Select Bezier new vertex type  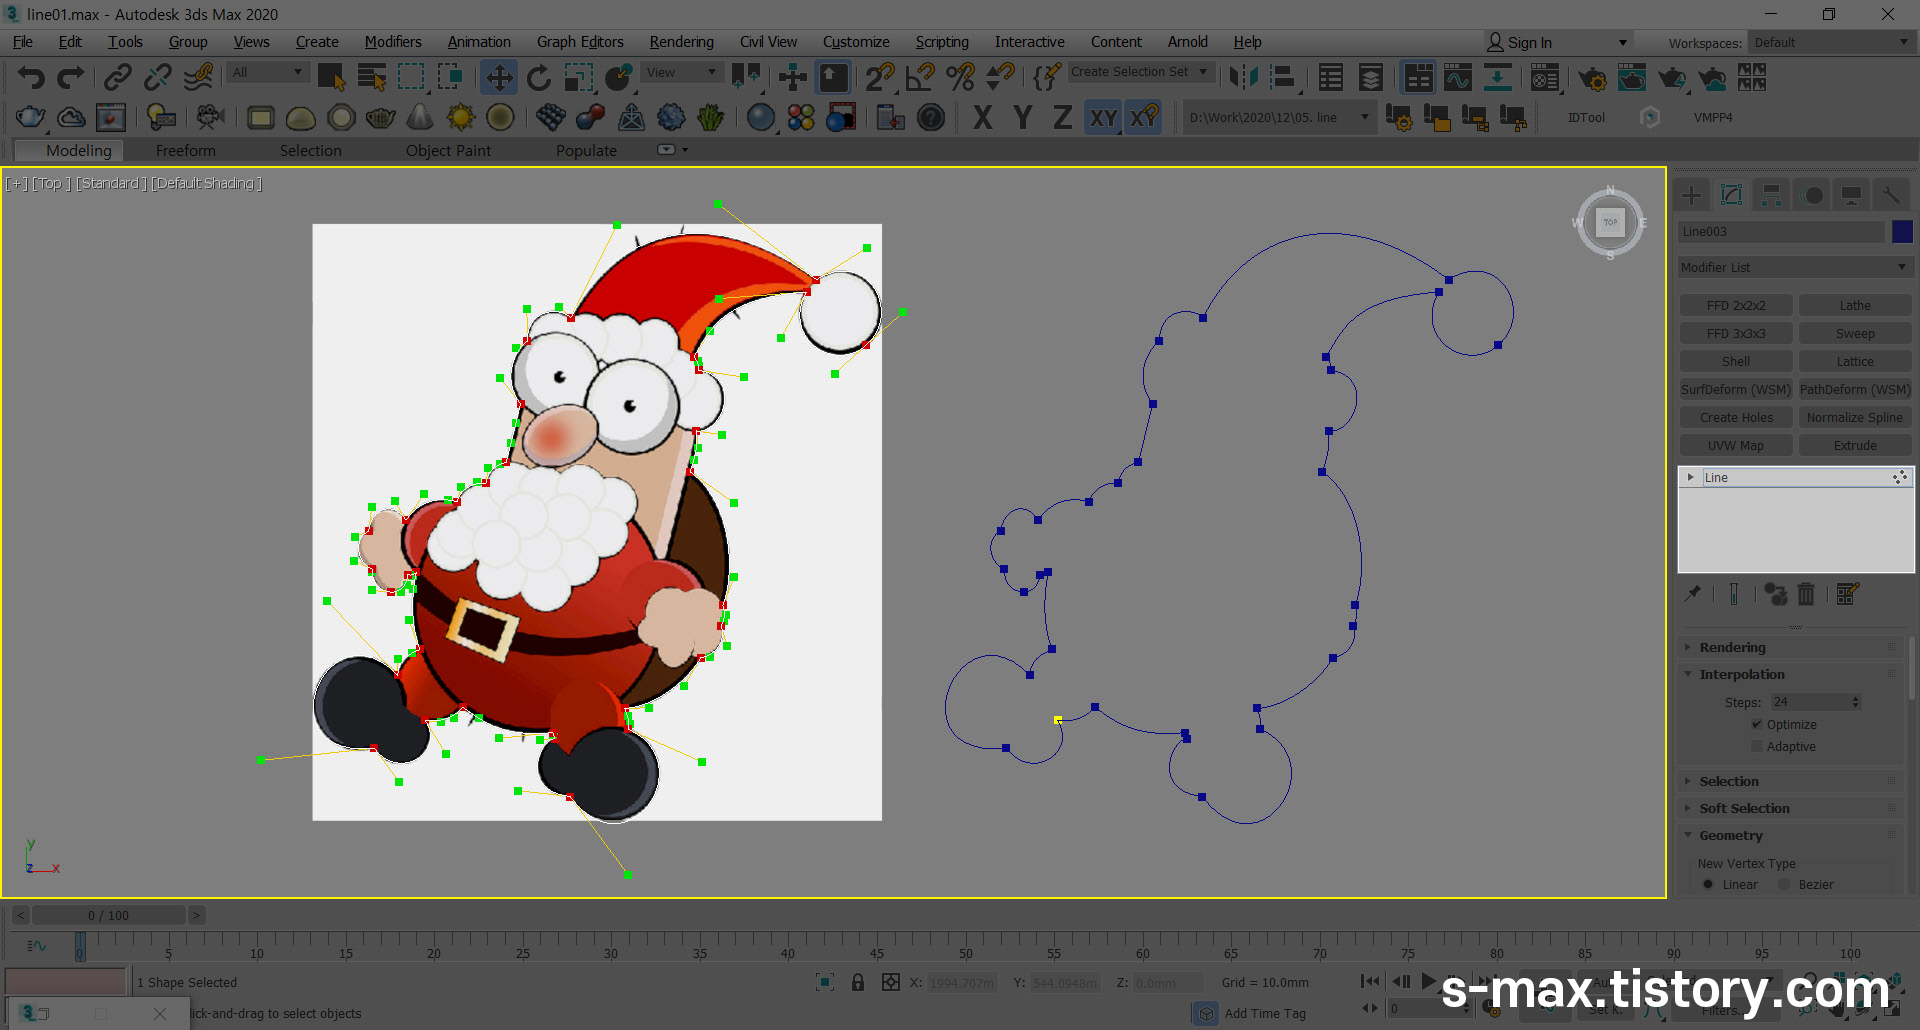tap(1784, 884)
